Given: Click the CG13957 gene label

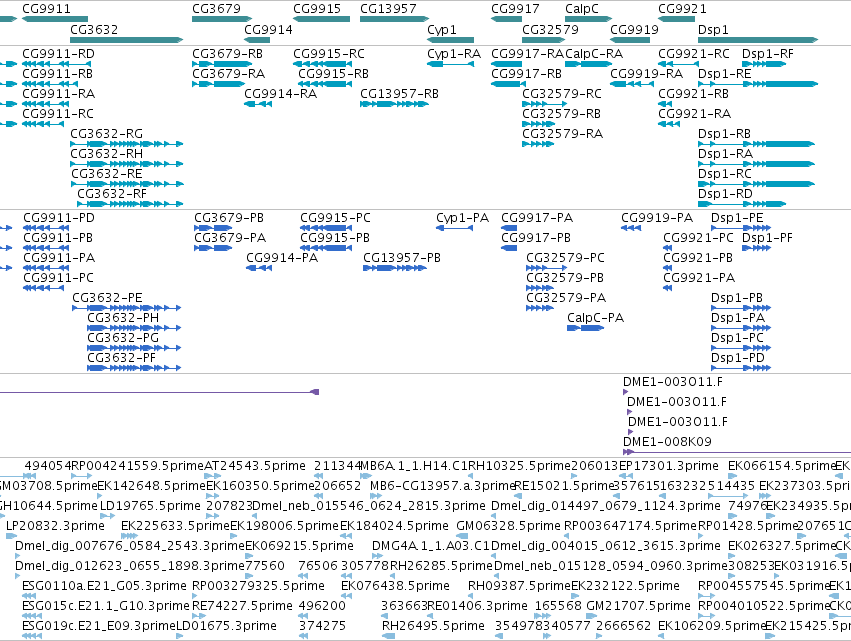Looking at the screenshot, I should coord(388,9).
